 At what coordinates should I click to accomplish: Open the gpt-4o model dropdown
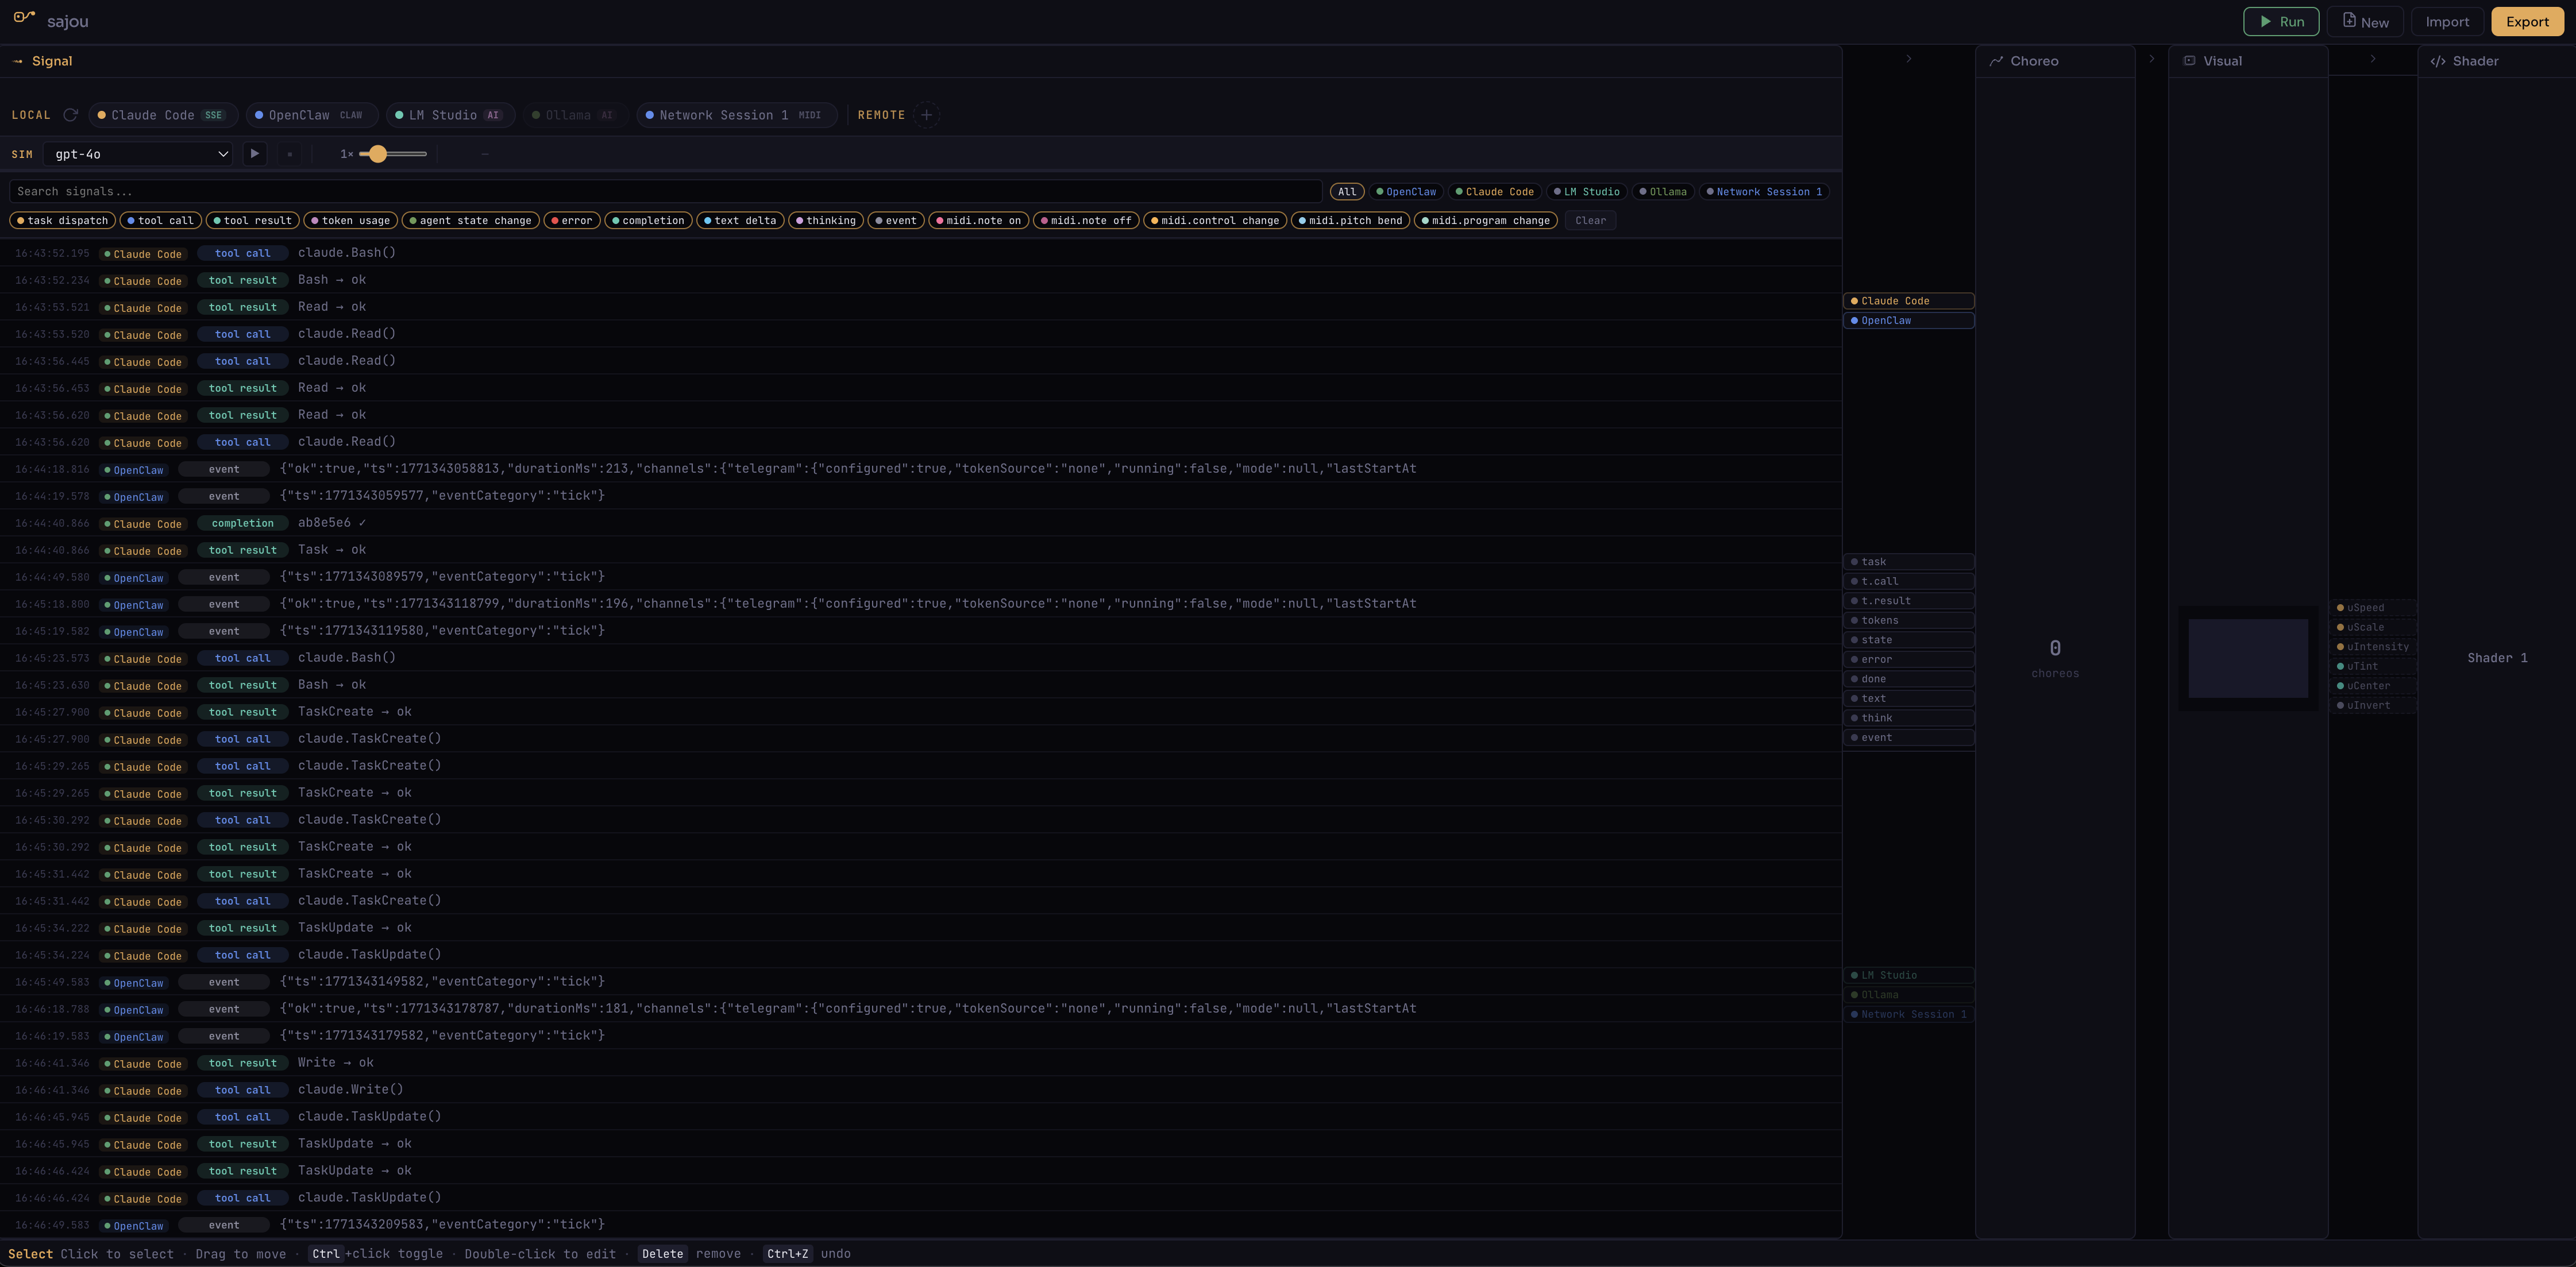138,154
